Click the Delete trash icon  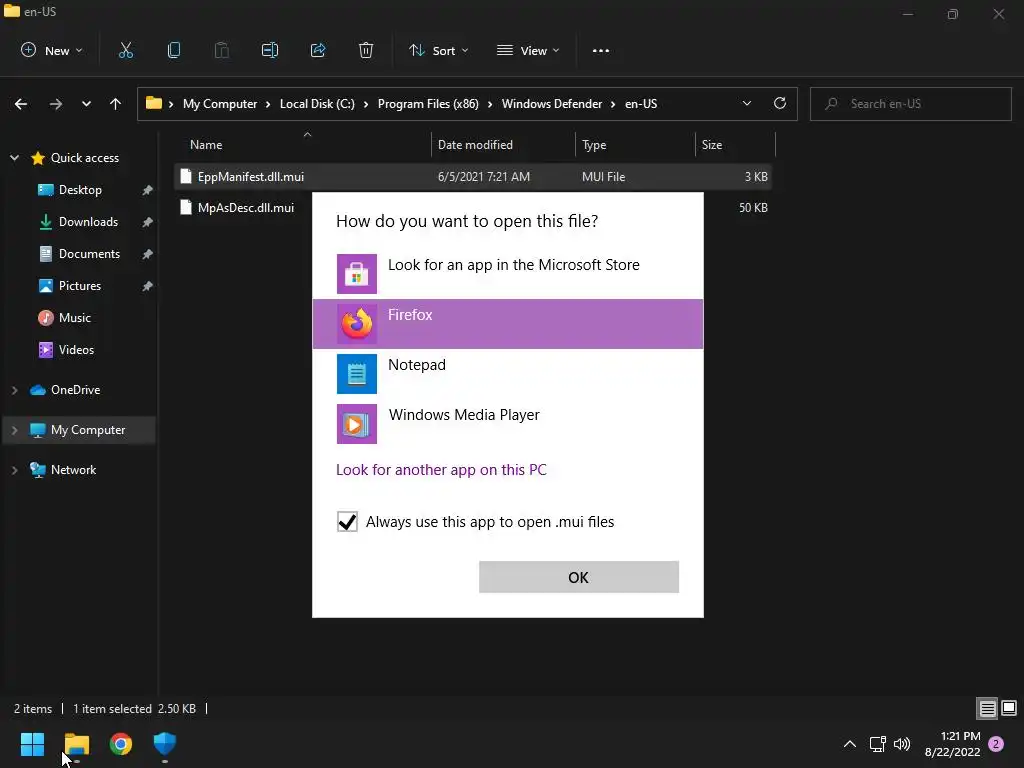(x=366, y=50)
